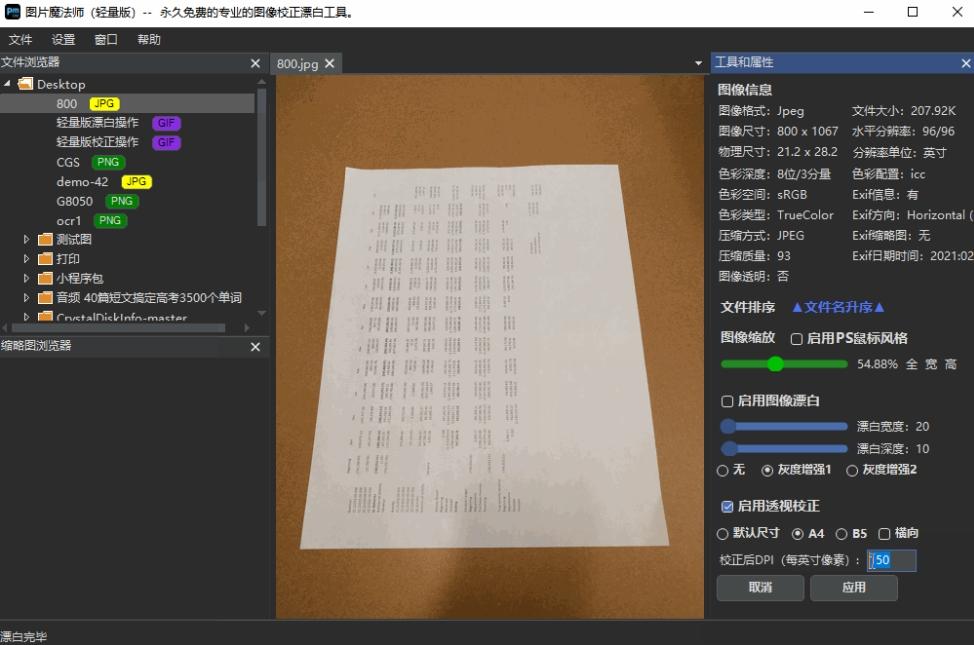Screen dimensions: 974x645
Task: Open the dropdown arrow beside the image view
Action: click(x=698, y=62)
